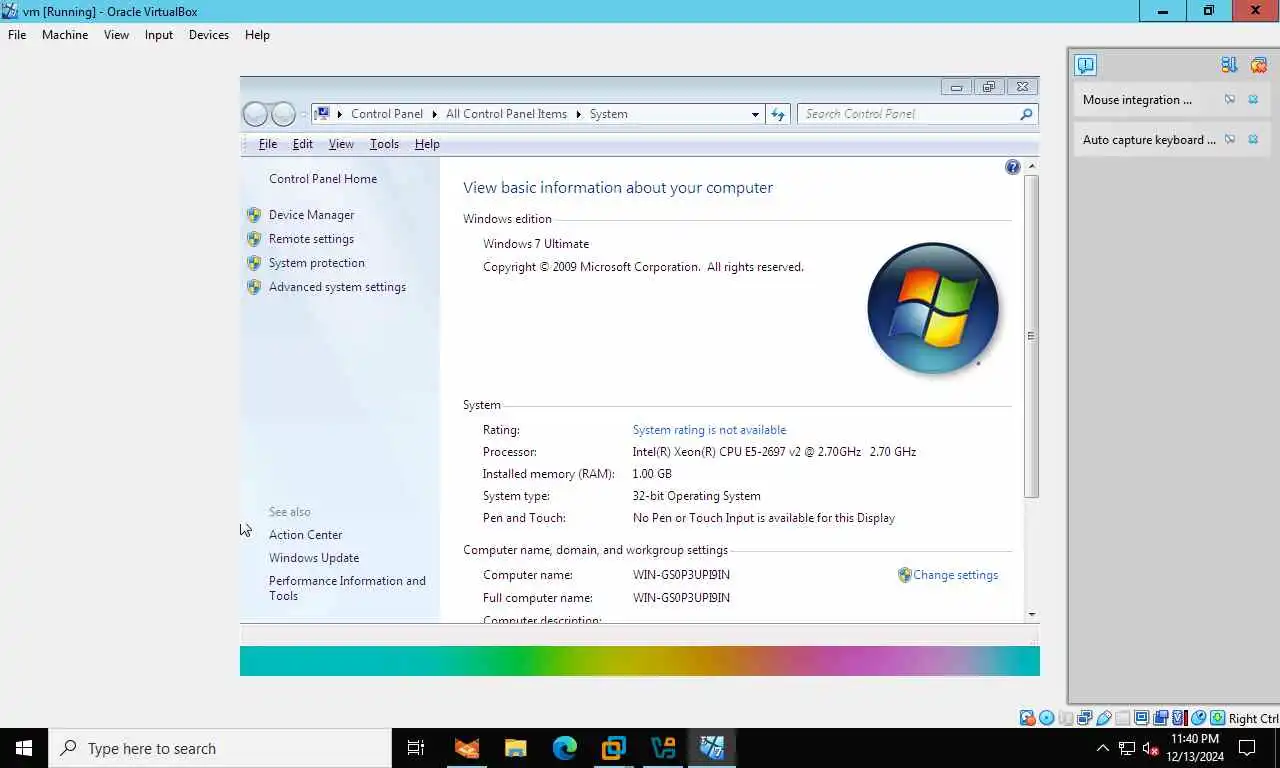Open the address bar history dropdown
Viewport: 1280px width, 768px height.
point(755,114)
